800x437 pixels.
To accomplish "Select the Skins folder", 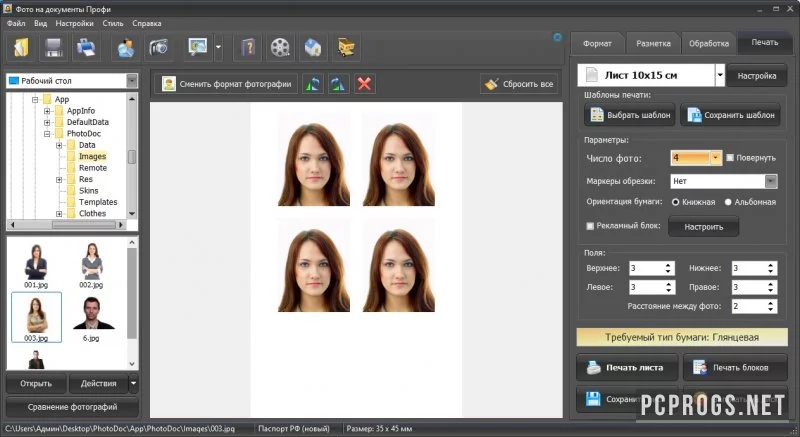I will (88, 191).
